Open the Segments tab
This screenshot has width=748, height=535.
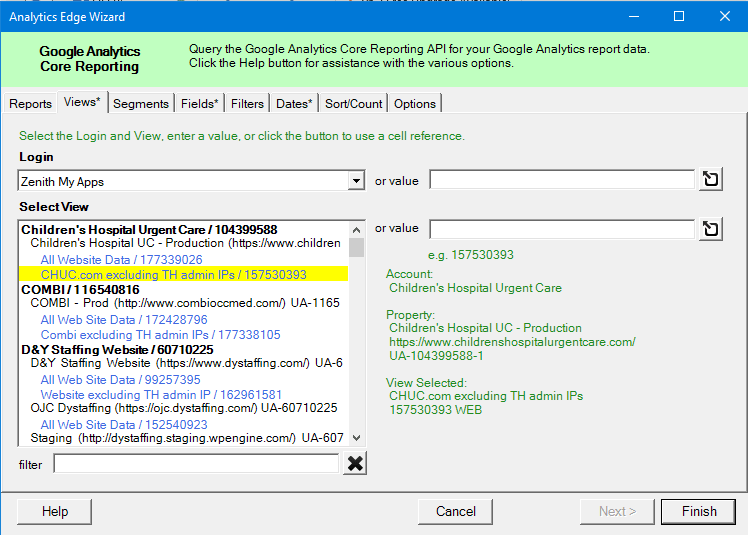click(141, 104)
